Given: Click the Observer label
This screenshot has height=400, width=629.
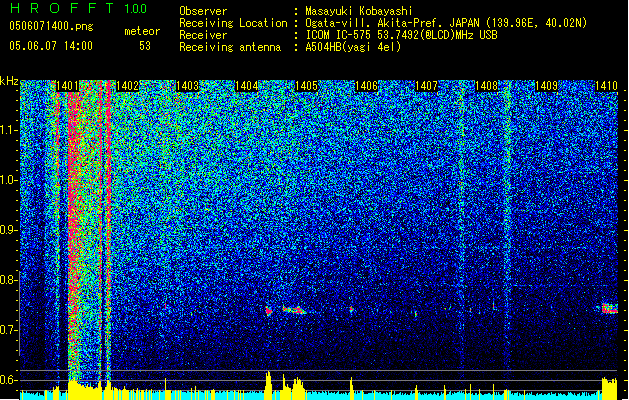Looking at the screenshot, I should [203, 11].
